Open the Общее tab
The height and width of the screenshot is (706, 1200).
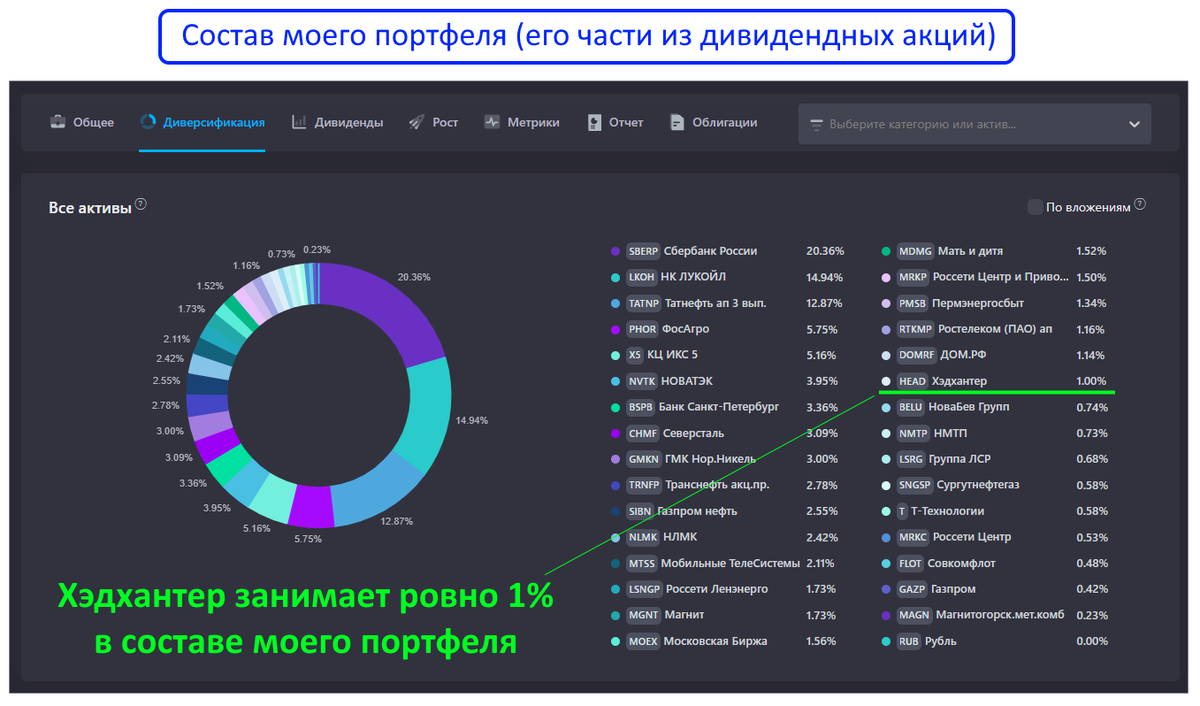82,123
